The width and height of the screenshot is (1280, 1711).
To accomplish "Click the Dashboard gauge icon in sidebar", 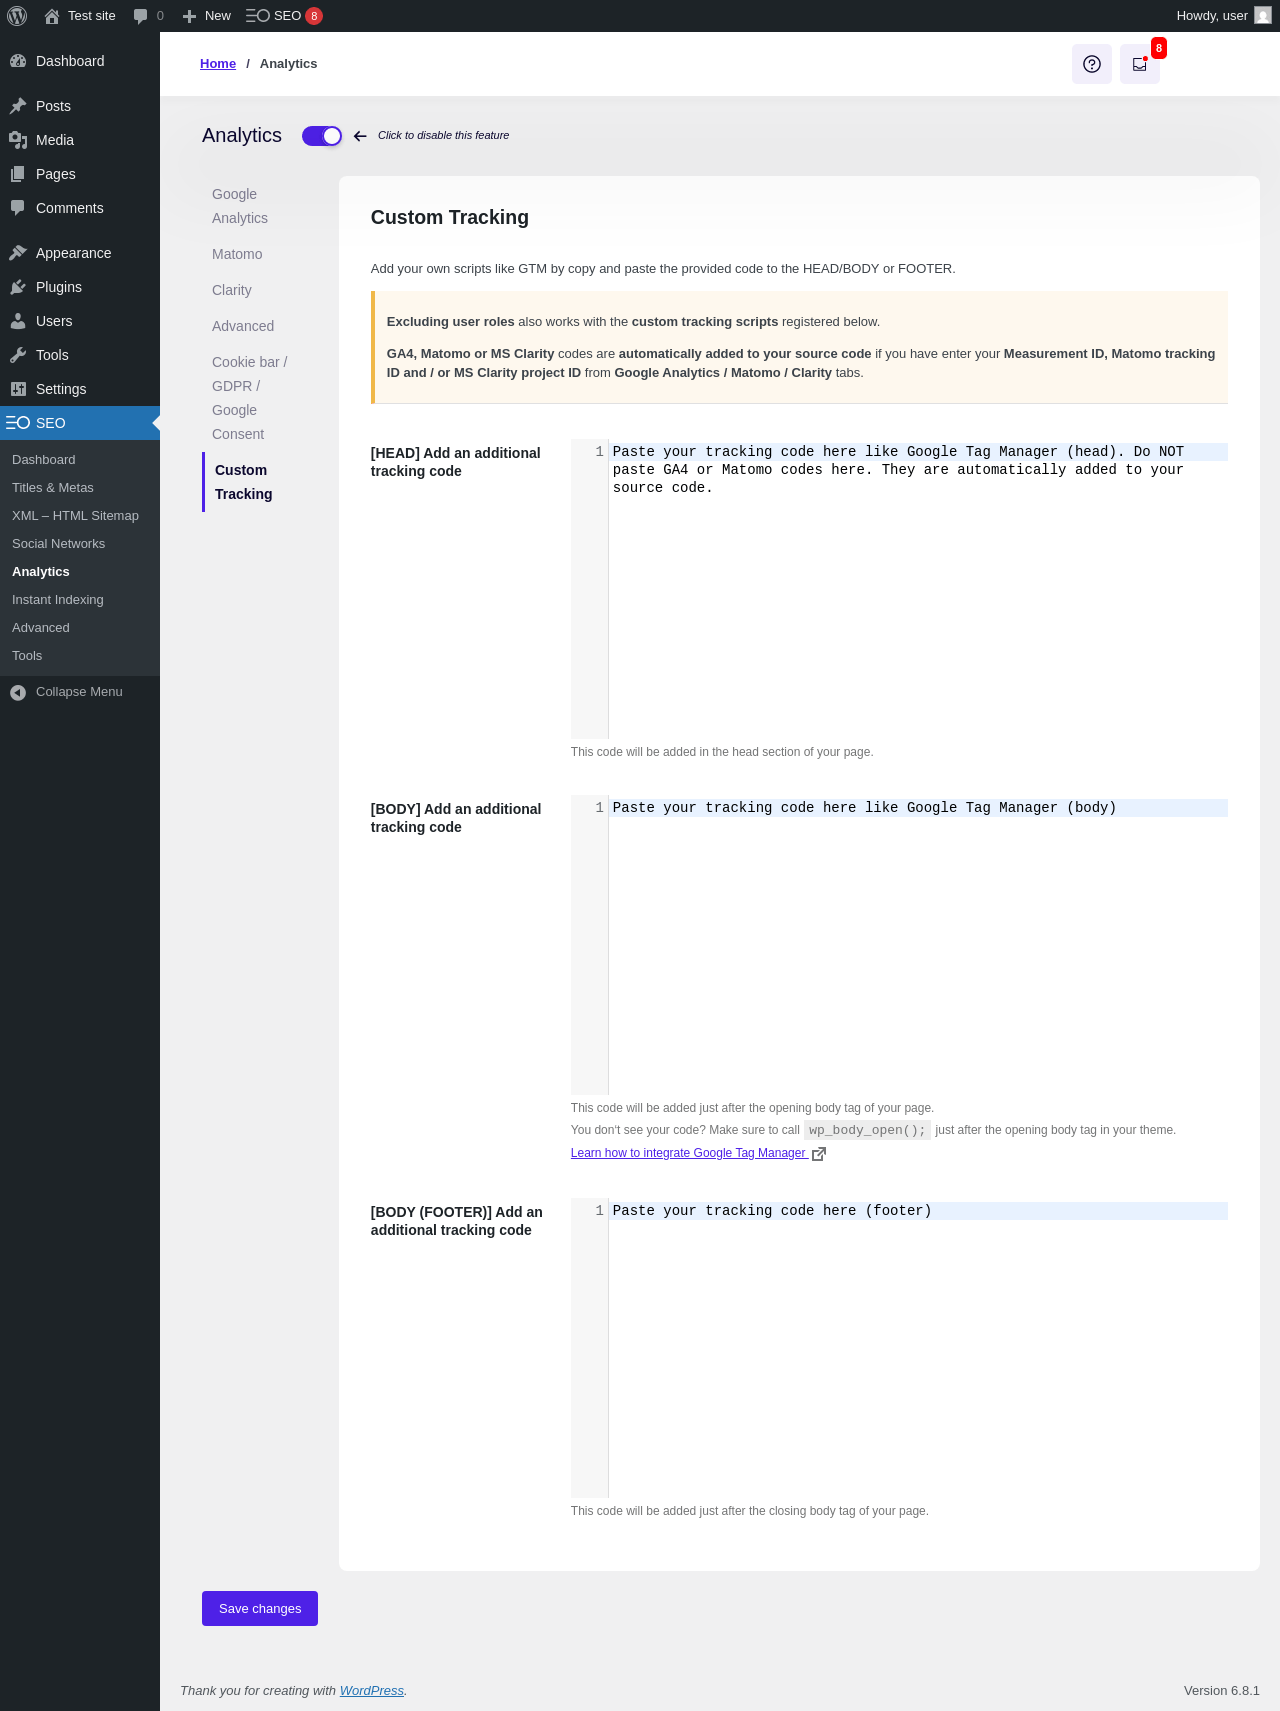I will 18,61.
